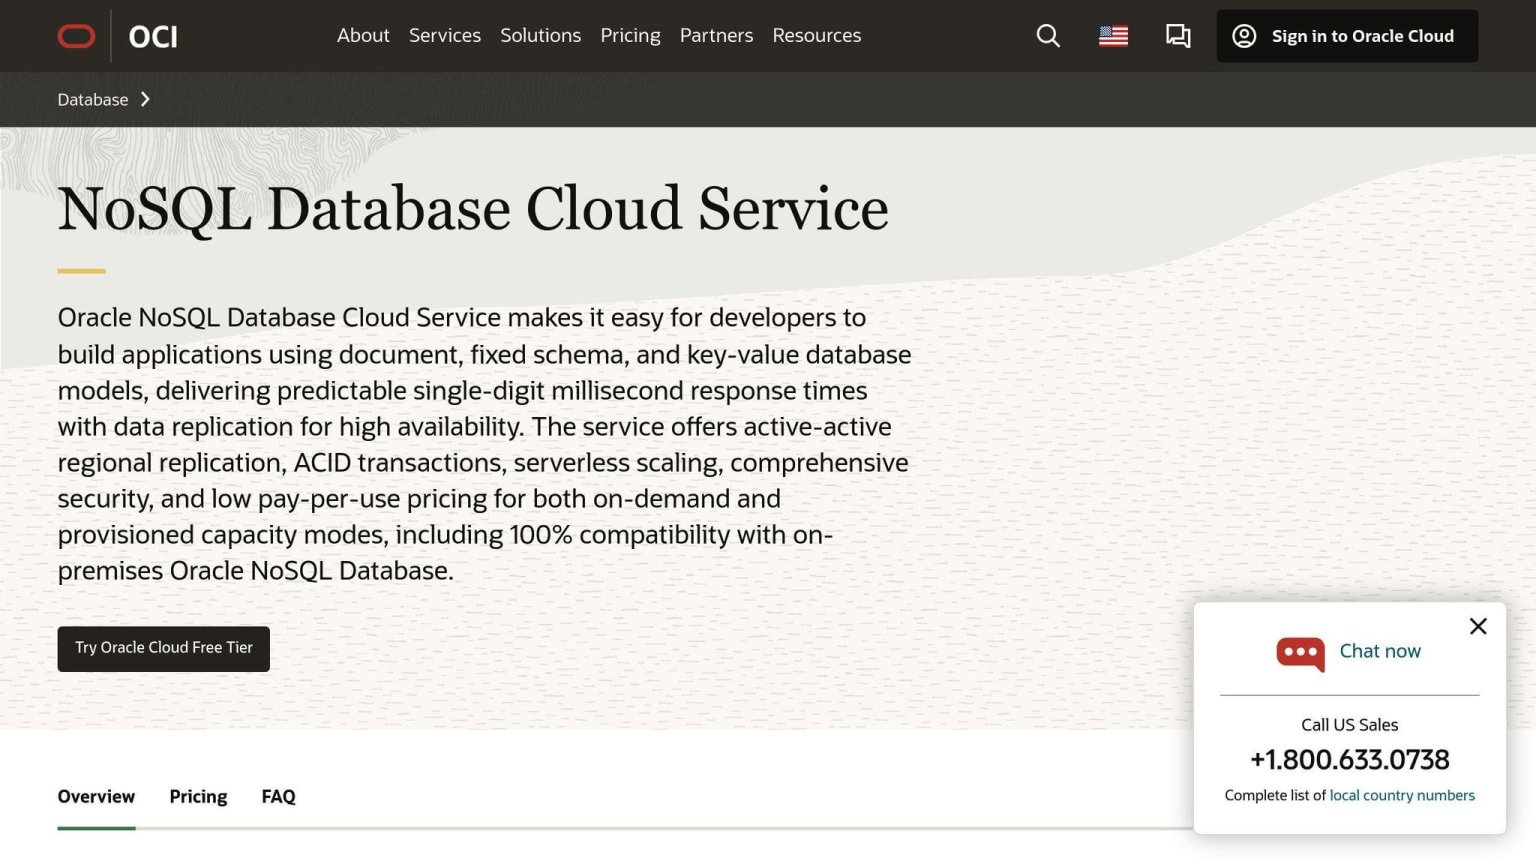Open the local country numbers link
Viewport: 1536px width, 864px height.
(1402, 795)
